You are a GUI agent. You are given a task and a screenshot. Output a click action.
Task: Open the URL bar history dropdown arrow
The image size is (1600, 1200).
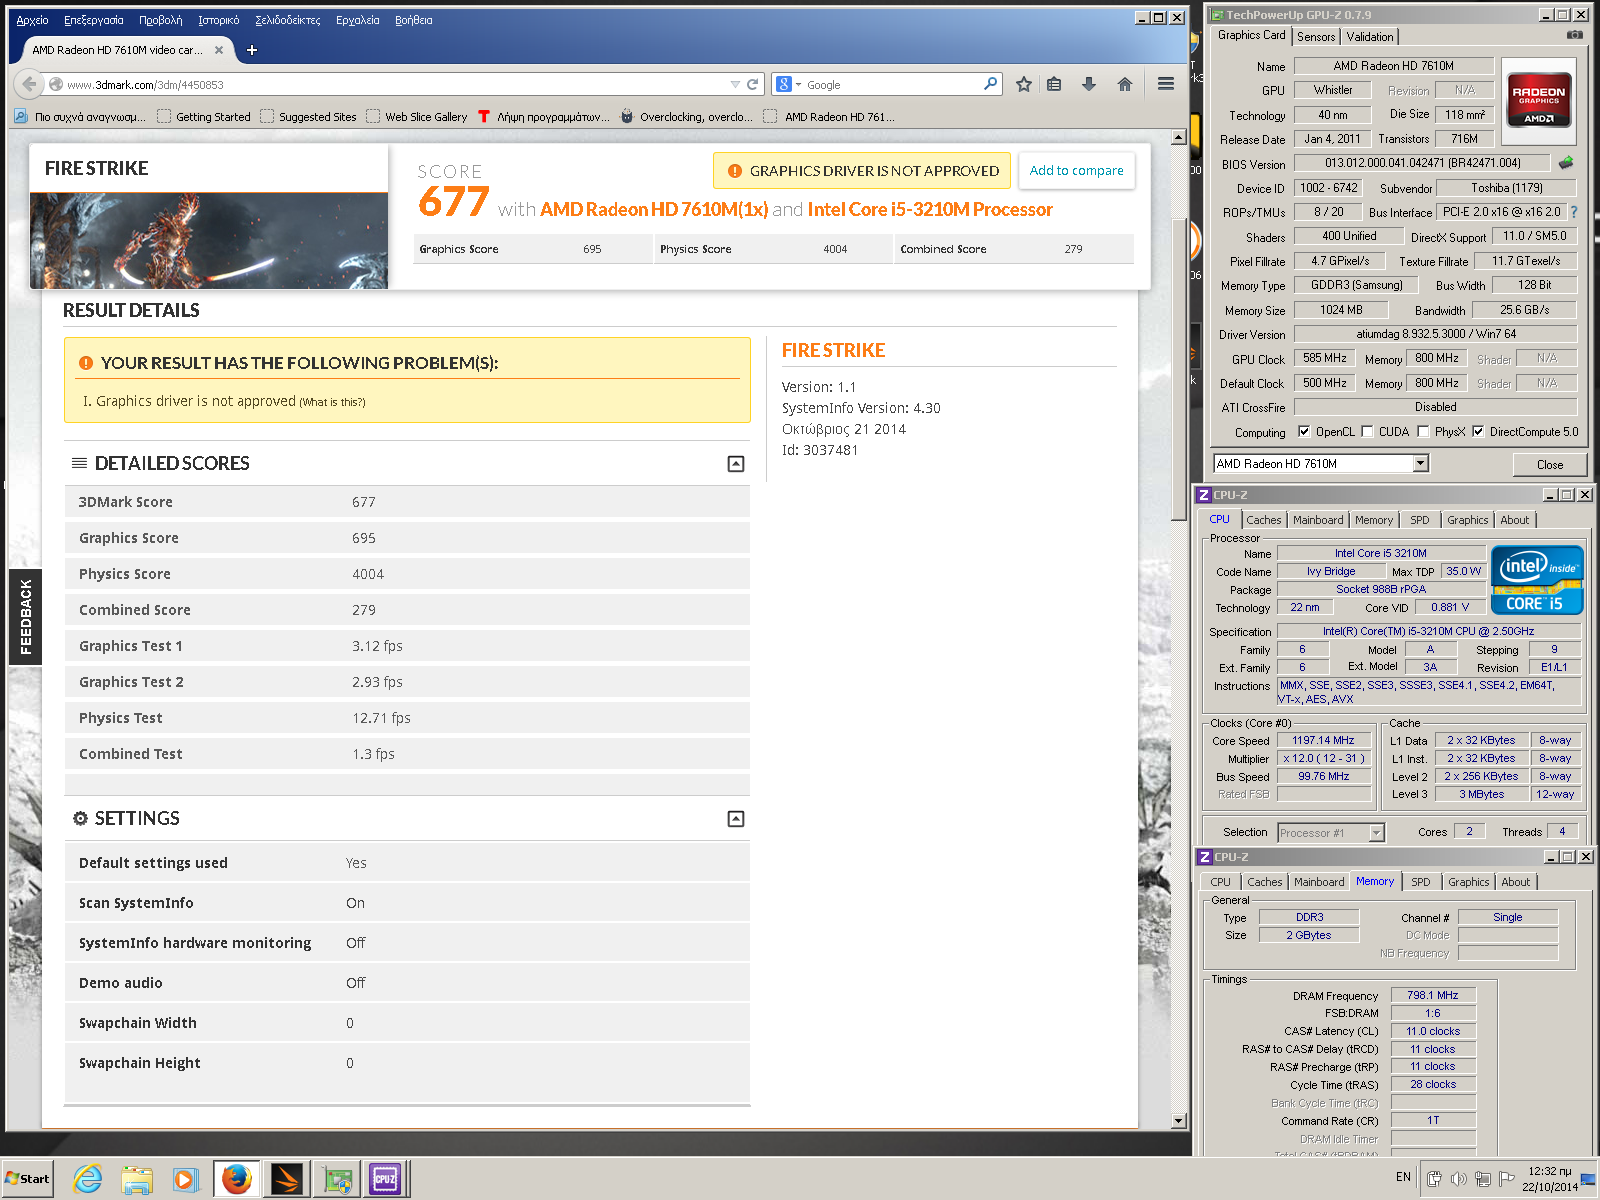point(736,85)
